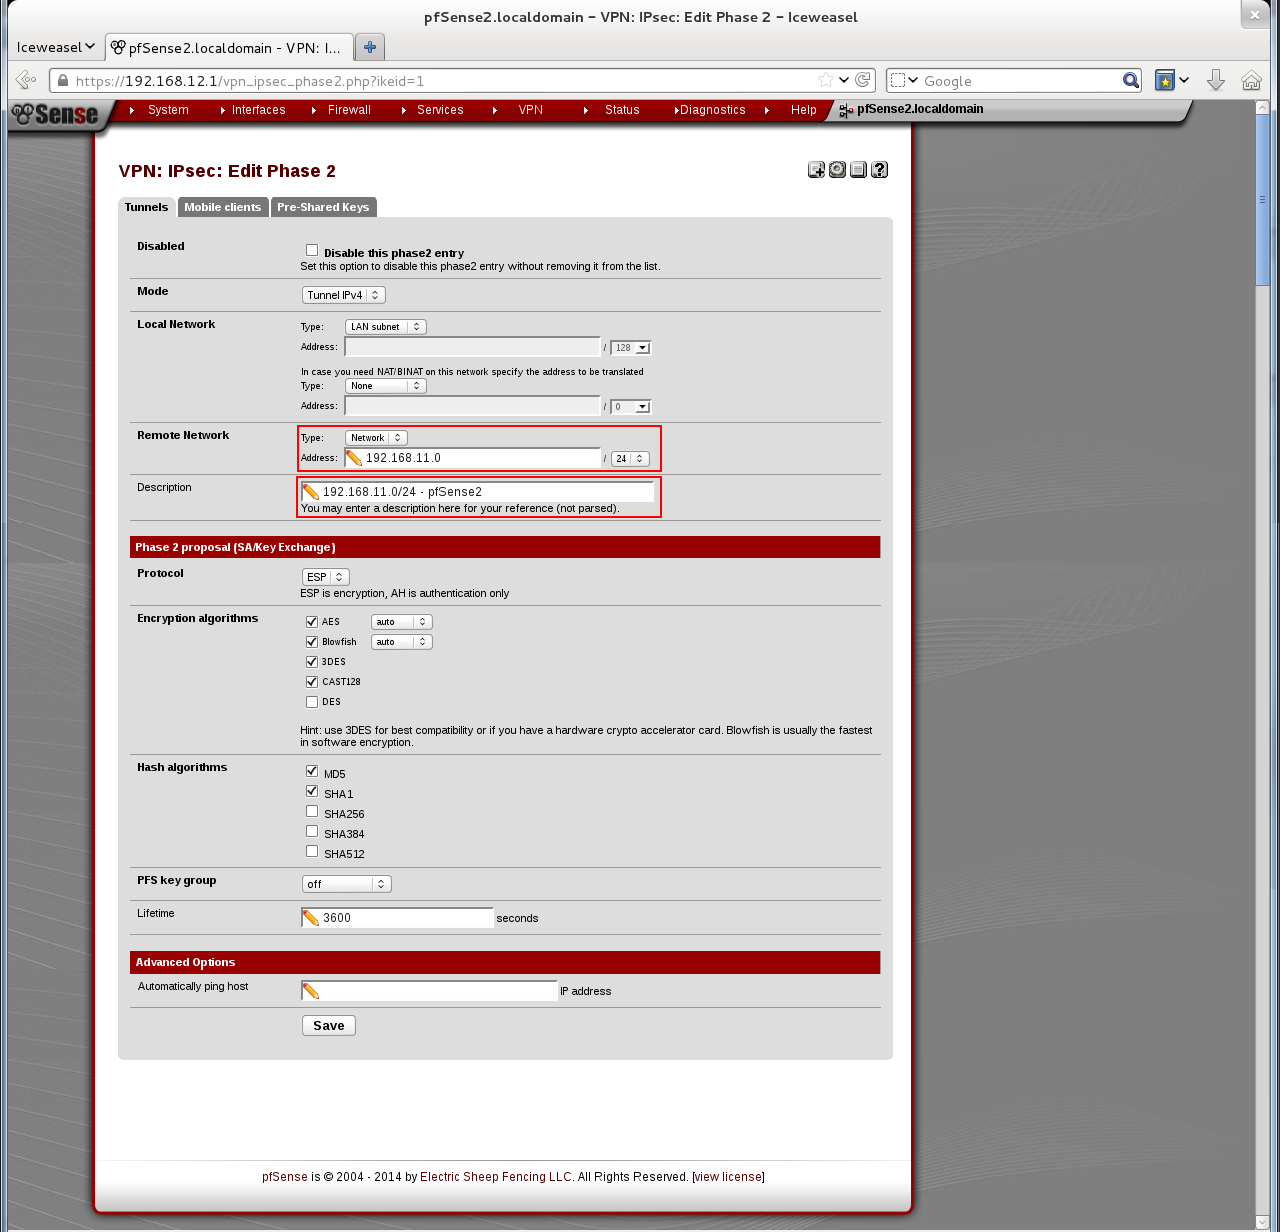This screenshot has height=1232, width=1280.
Task: Click the log viewer icon next to help
Action: 858,169
